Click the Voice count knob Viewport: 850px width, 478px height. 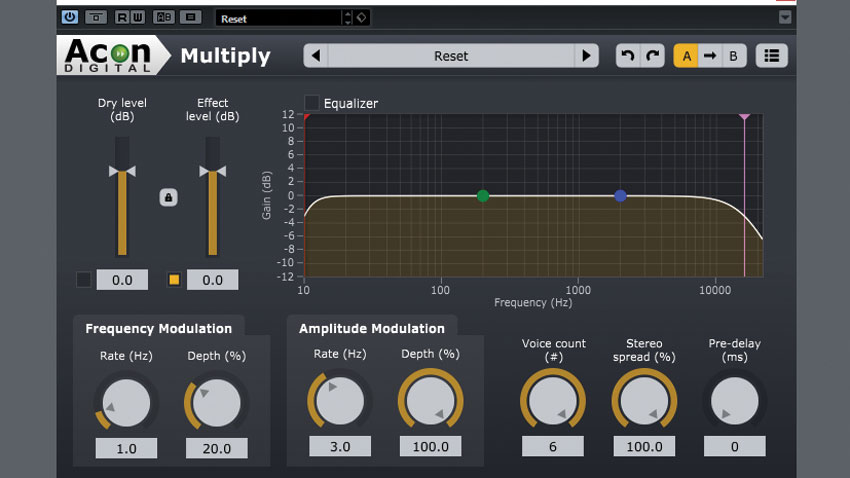click(553, 402)
